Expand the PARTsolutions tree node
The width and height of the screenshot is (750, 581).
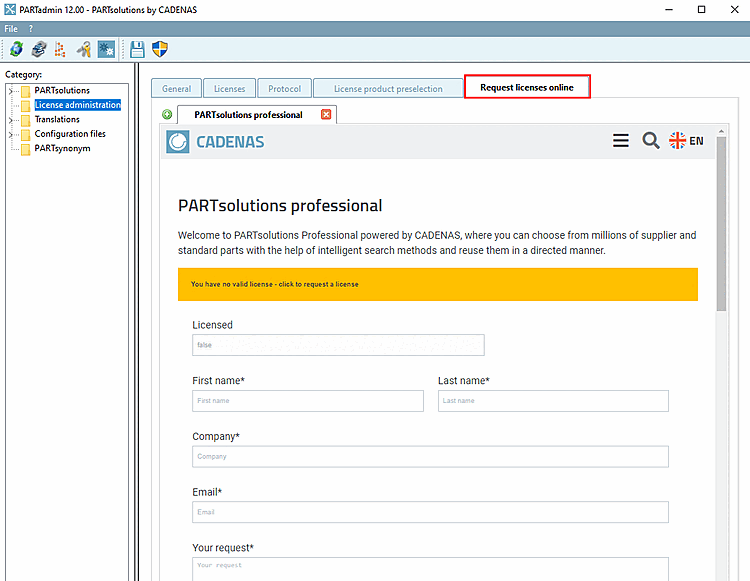tap(10, 91)
